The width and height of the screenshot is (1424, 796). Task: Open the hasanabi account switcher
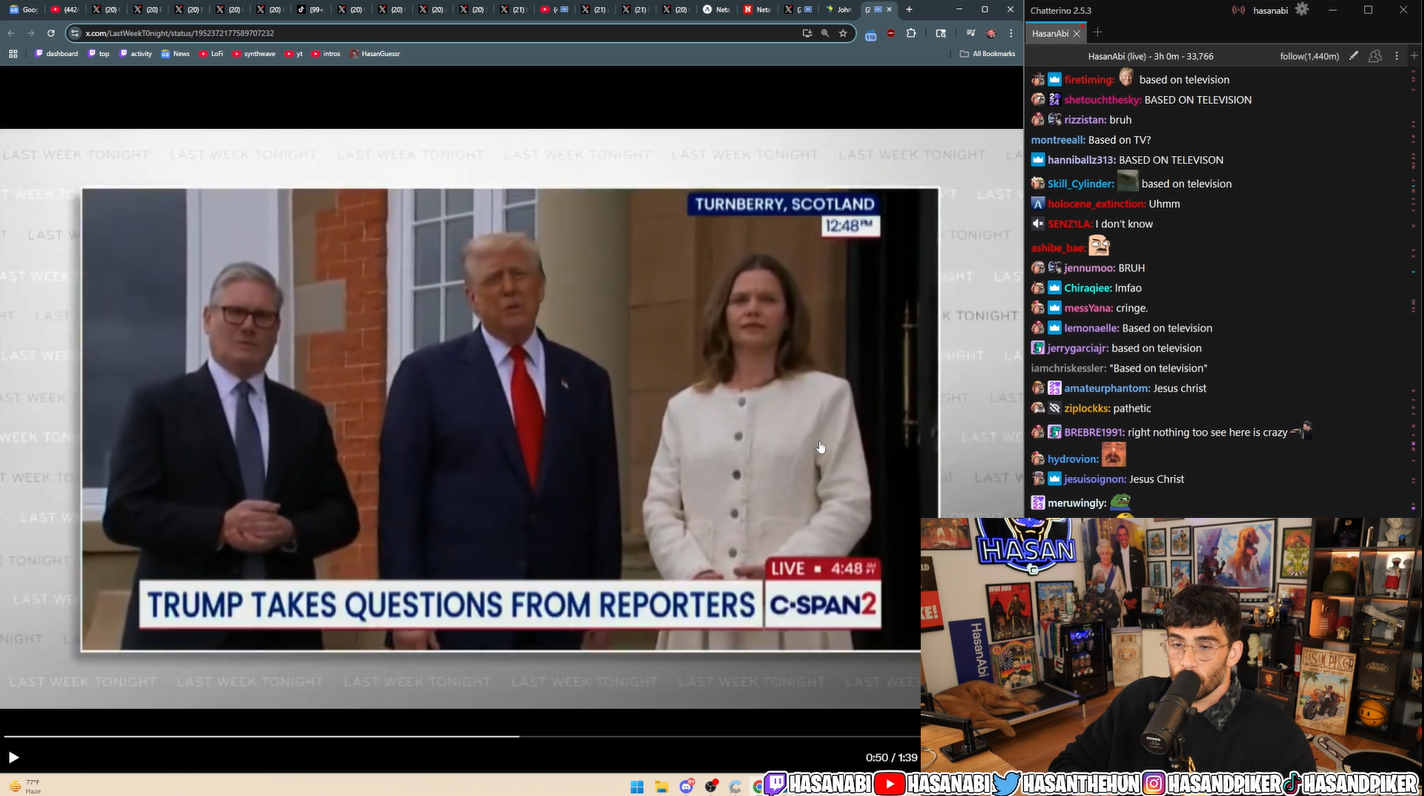pyautogui.click(x=1270, y=10)
